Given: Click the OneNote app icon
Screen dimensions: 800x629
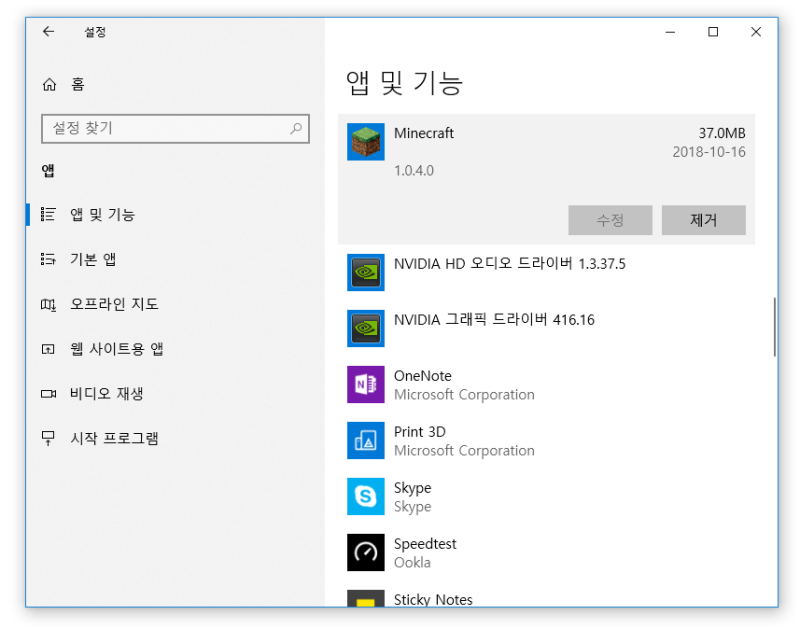Looking at the screenshot, I should [366, 385].
